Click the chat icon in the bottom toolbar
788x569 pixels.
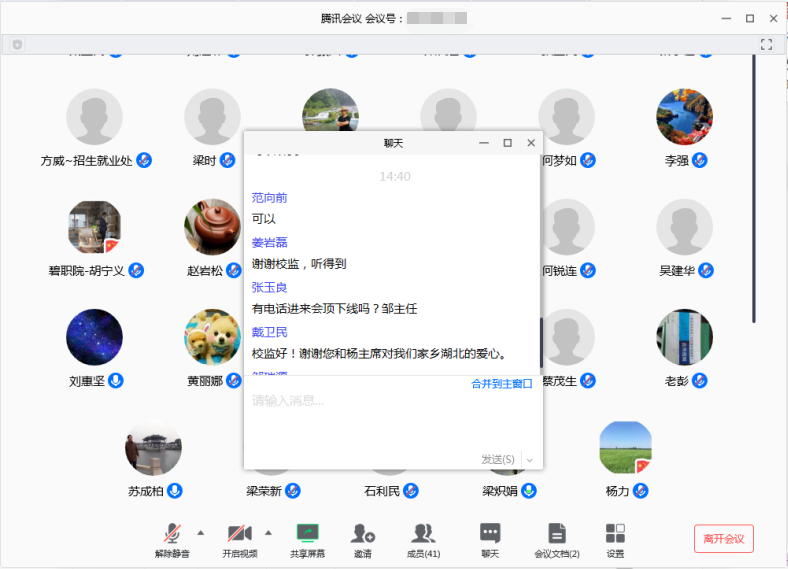point(490,533)
